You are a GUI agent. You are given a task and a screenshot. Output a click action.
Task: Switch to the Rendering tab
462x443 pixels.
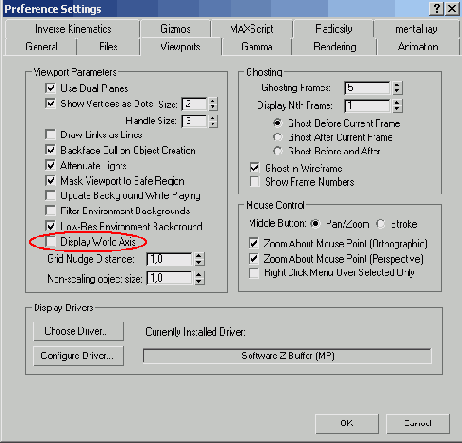[x=334, y=47]
